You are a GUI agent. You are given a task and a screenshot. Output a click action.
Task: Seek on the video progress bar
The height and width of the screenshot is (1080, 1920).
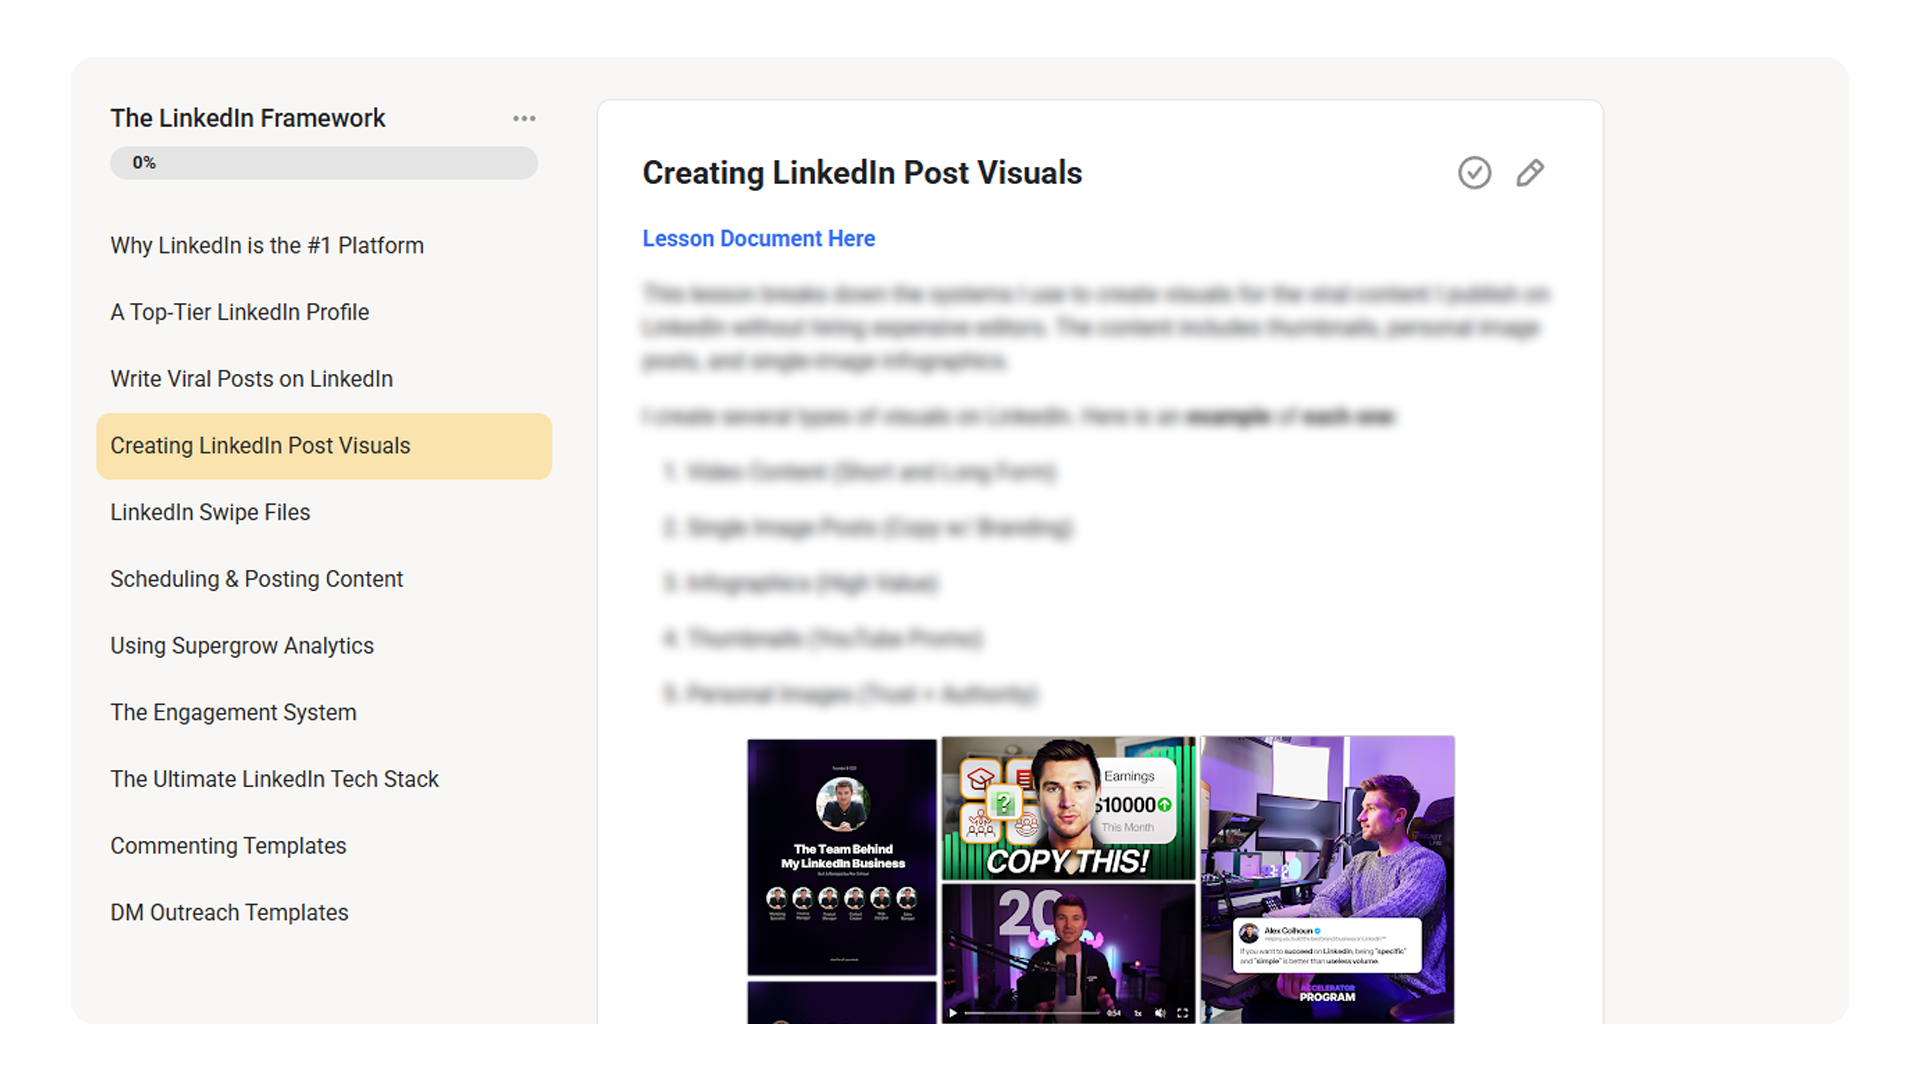click(x=1032, y=1013)
